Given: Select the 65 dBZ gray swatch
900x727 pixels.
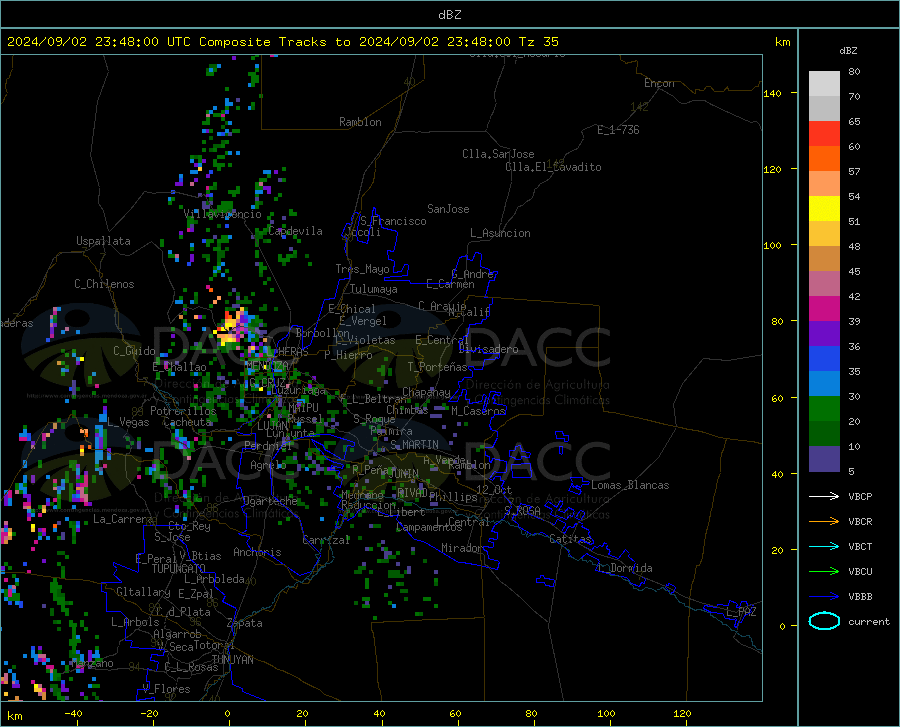Looking at the screenshot, I should point(824,108).
